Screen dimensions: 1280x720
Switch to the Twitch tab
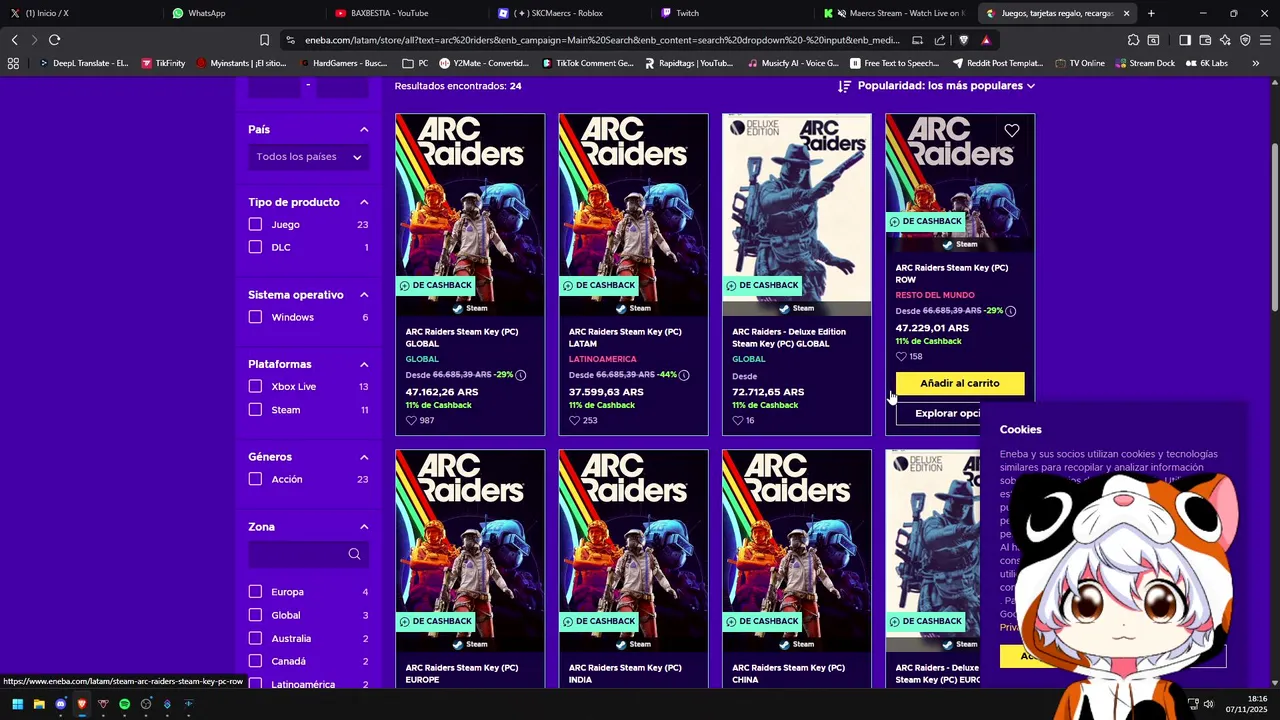(x=730, y=13)
